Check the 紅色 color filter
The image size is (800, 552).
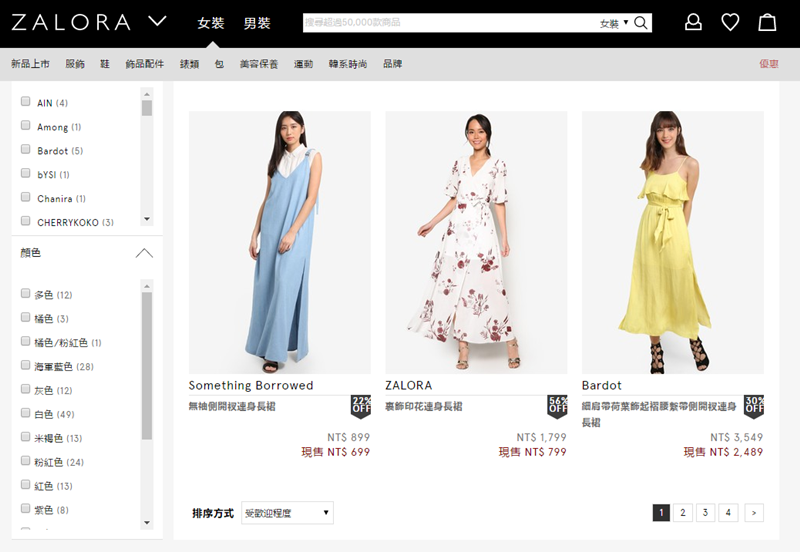[x=25, y=485]
